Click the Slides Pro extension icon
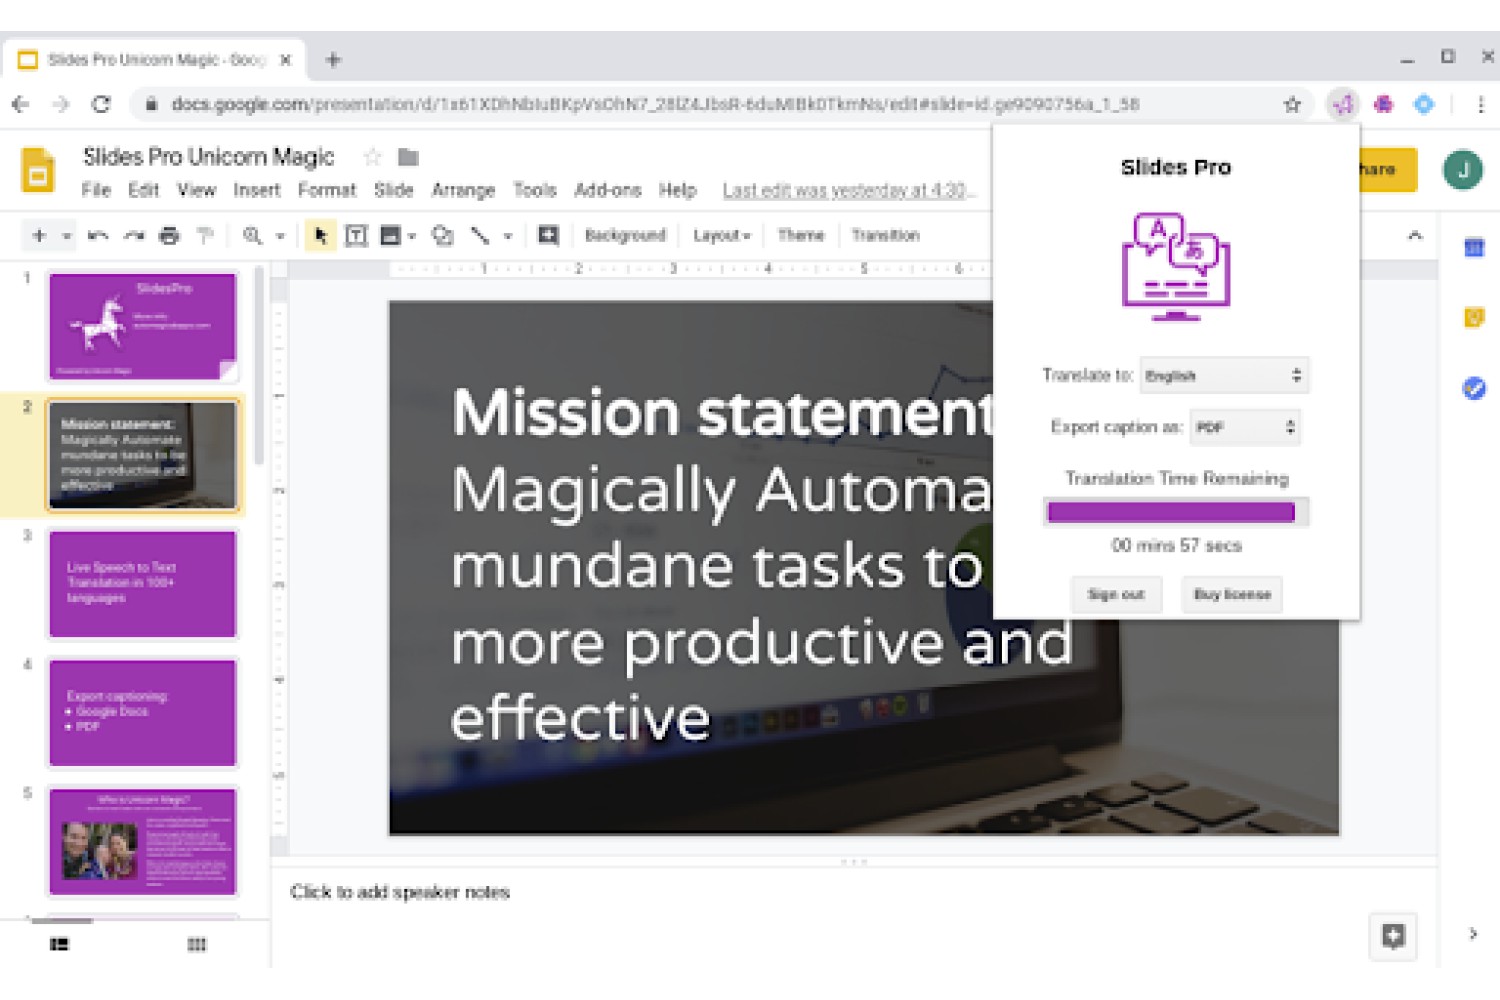This screenshot has height=1000, width=1500. [1342, 104]
